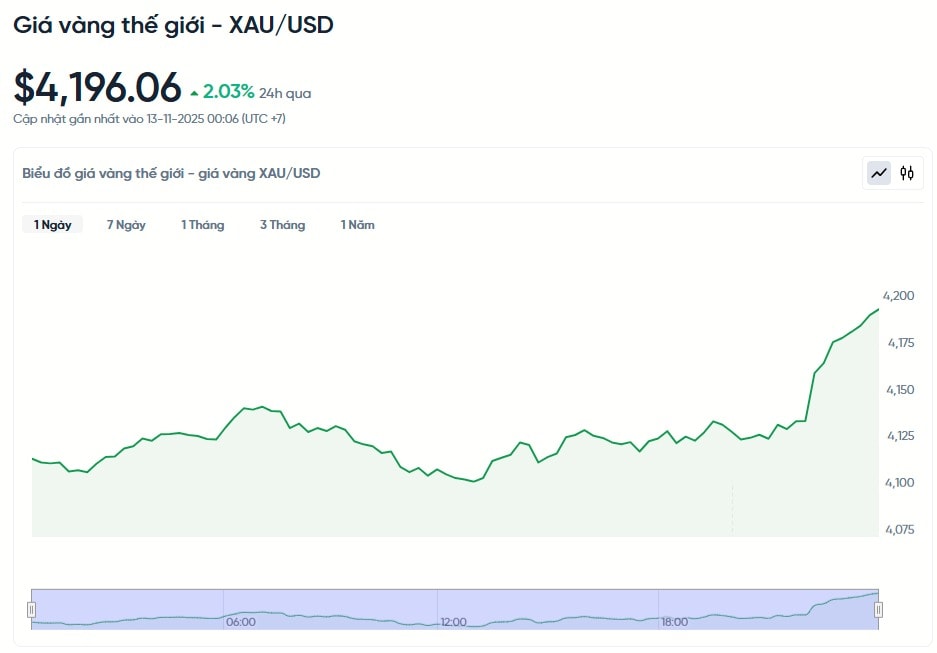Open the "1 Tháng" chart range

point(202,224)
